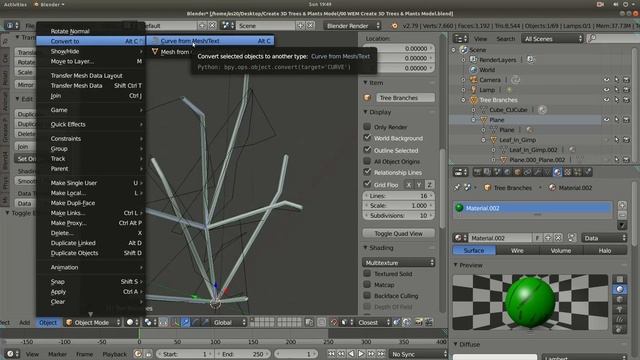Toggle snapping magnet icon in viewport header
Screen dimensions: 640x360
click(334, 322)
